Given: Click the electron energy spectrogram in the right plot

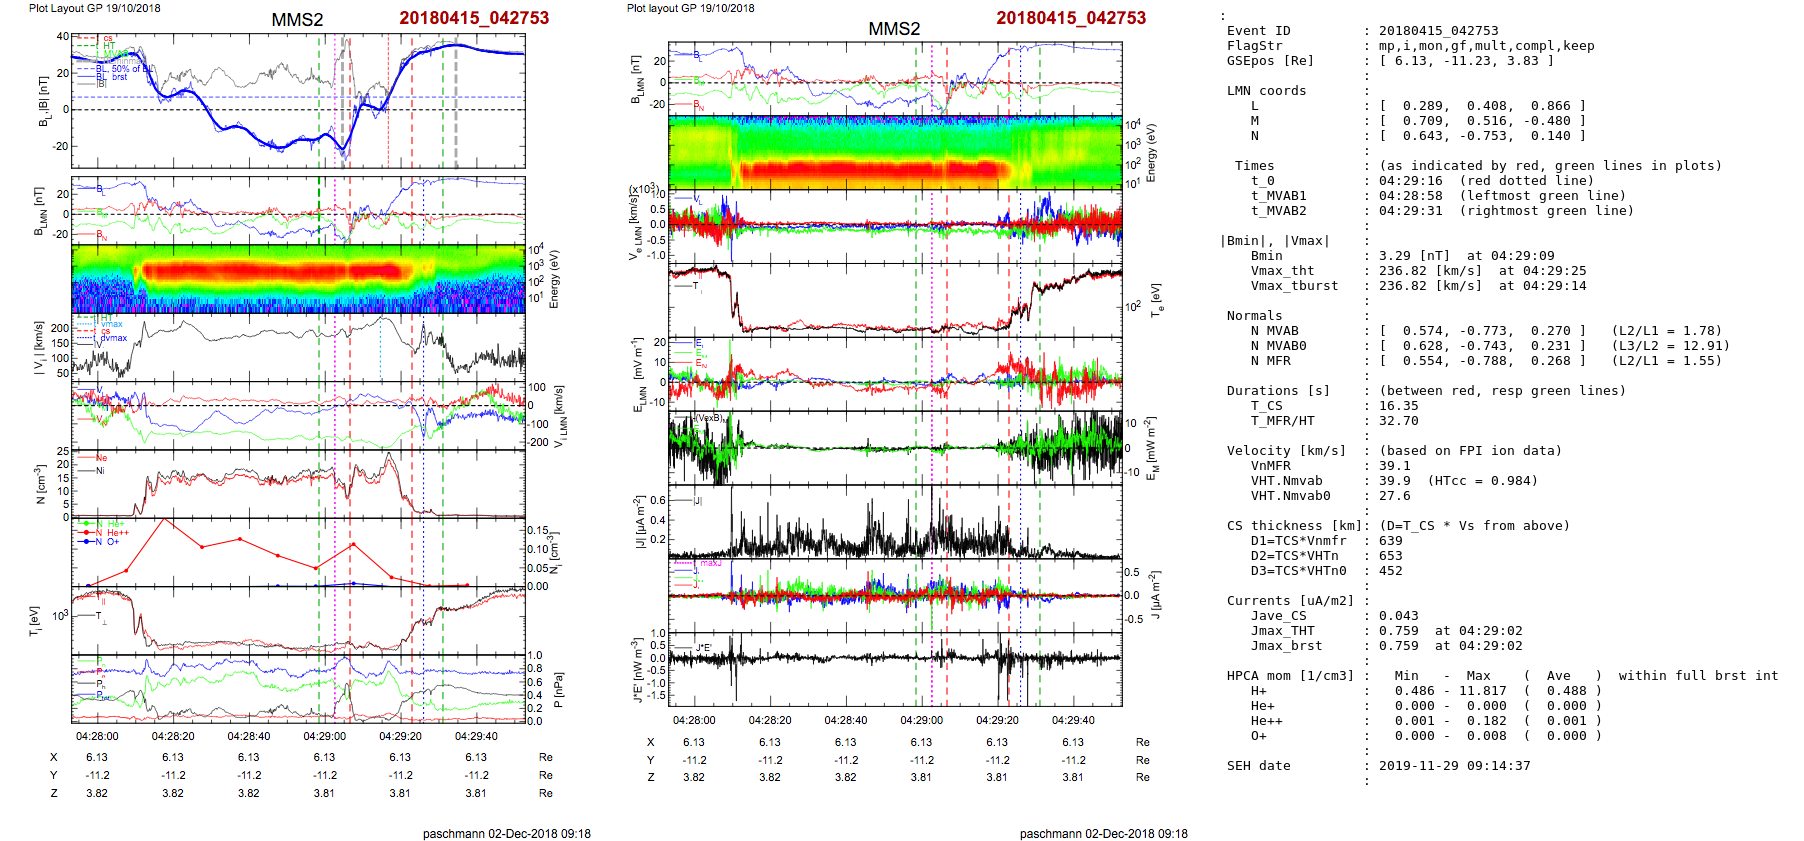Looking at the screenshot, I should click(x=895, y=152).
